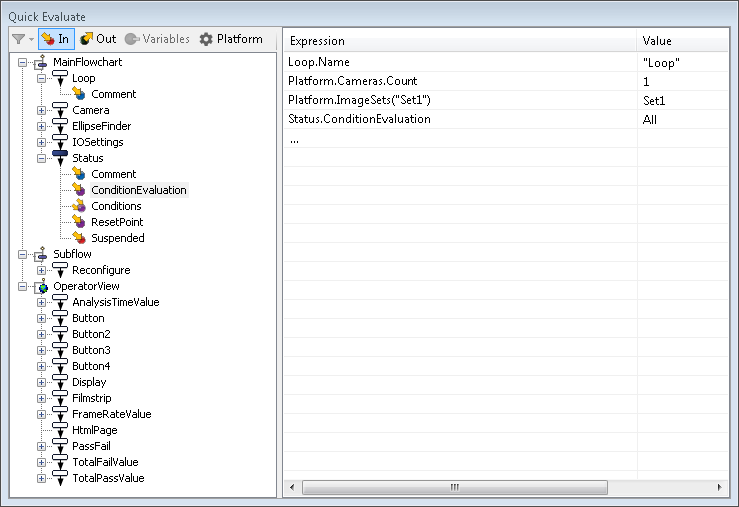Select the Status.ConditionEvaluation expression row

click(x=506, y=119)
